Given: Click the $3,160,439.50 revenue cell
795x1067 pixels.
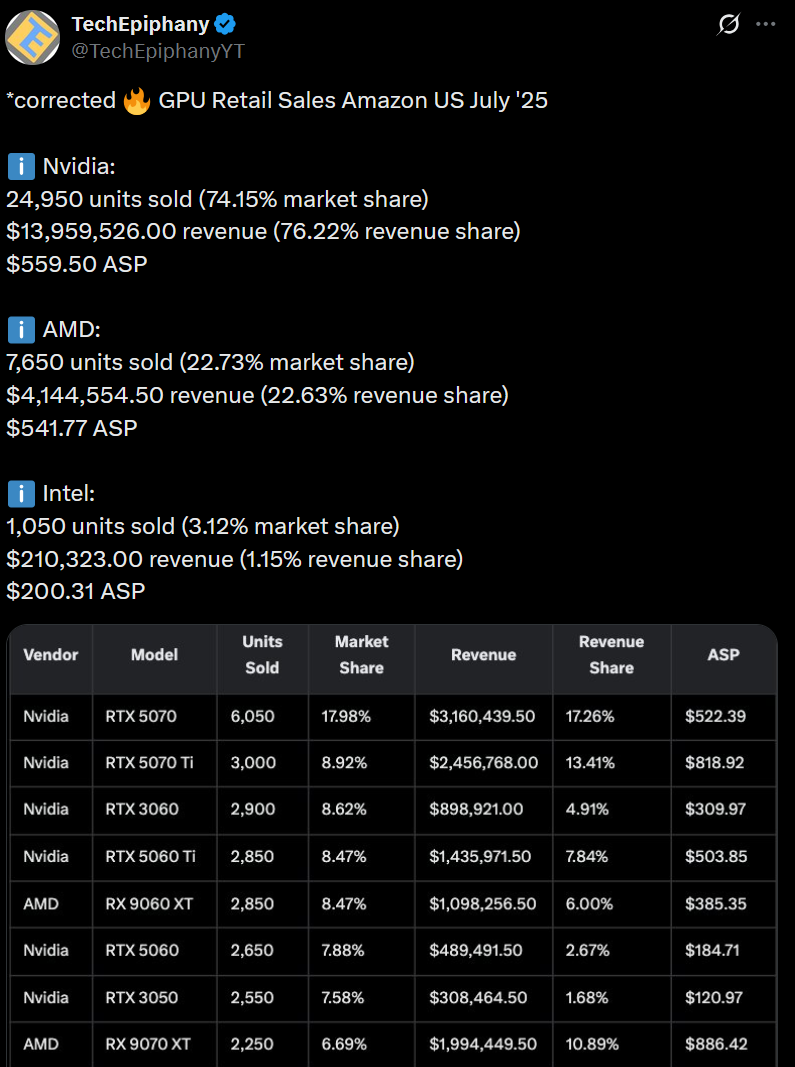Looking at the screenshot, I should pyautogui.click(x=483, y=717).
